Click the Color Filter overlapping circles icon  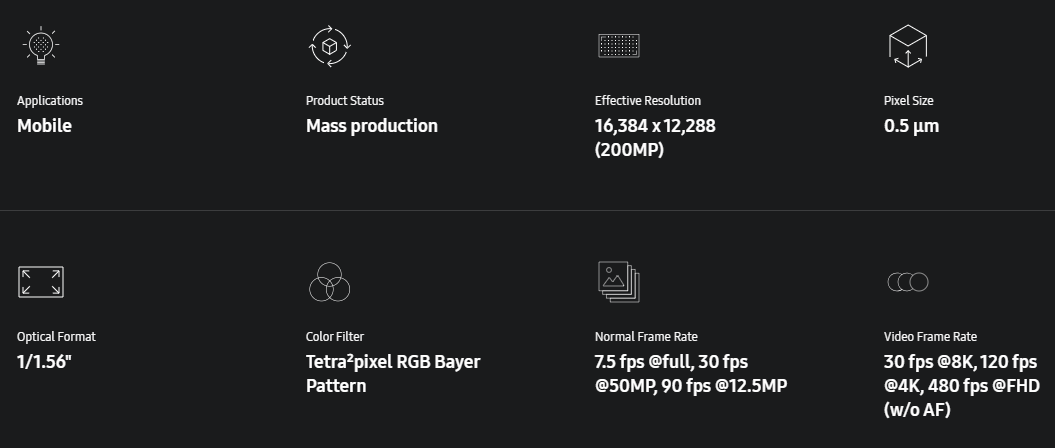click(328, 282)
